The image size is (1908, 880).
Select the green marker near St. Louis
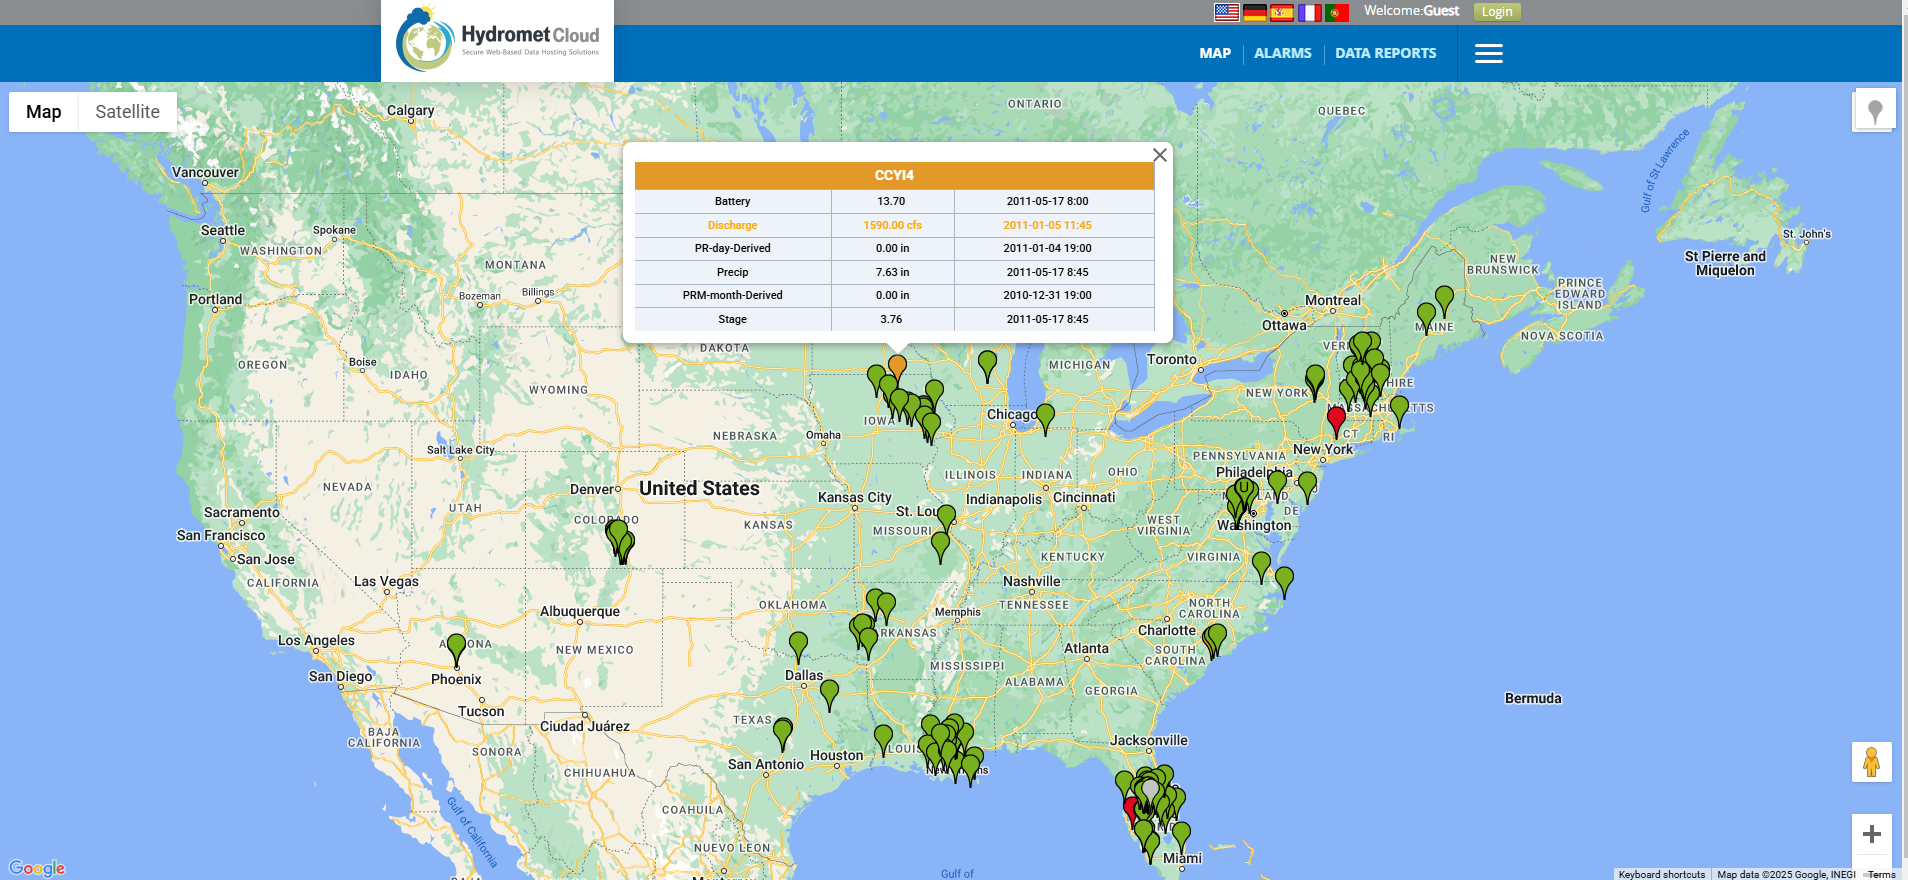point(946,519)
